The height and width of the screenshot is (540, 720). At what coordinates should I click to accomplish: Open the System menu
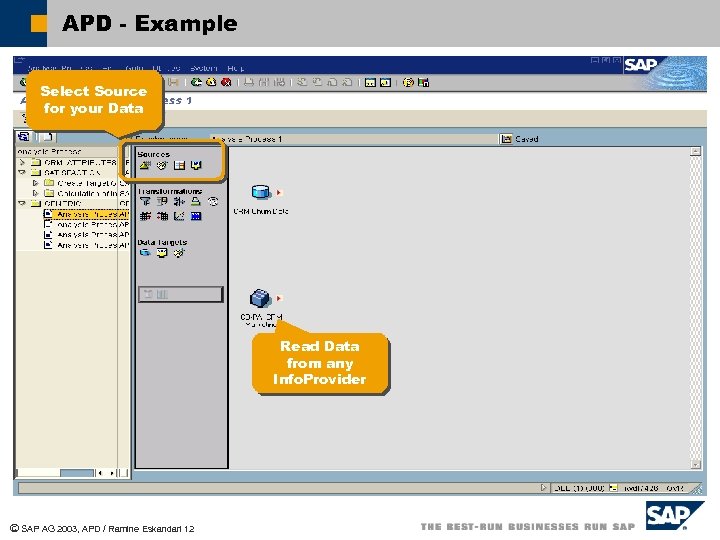pyautogui.click(x=204, y=68)
